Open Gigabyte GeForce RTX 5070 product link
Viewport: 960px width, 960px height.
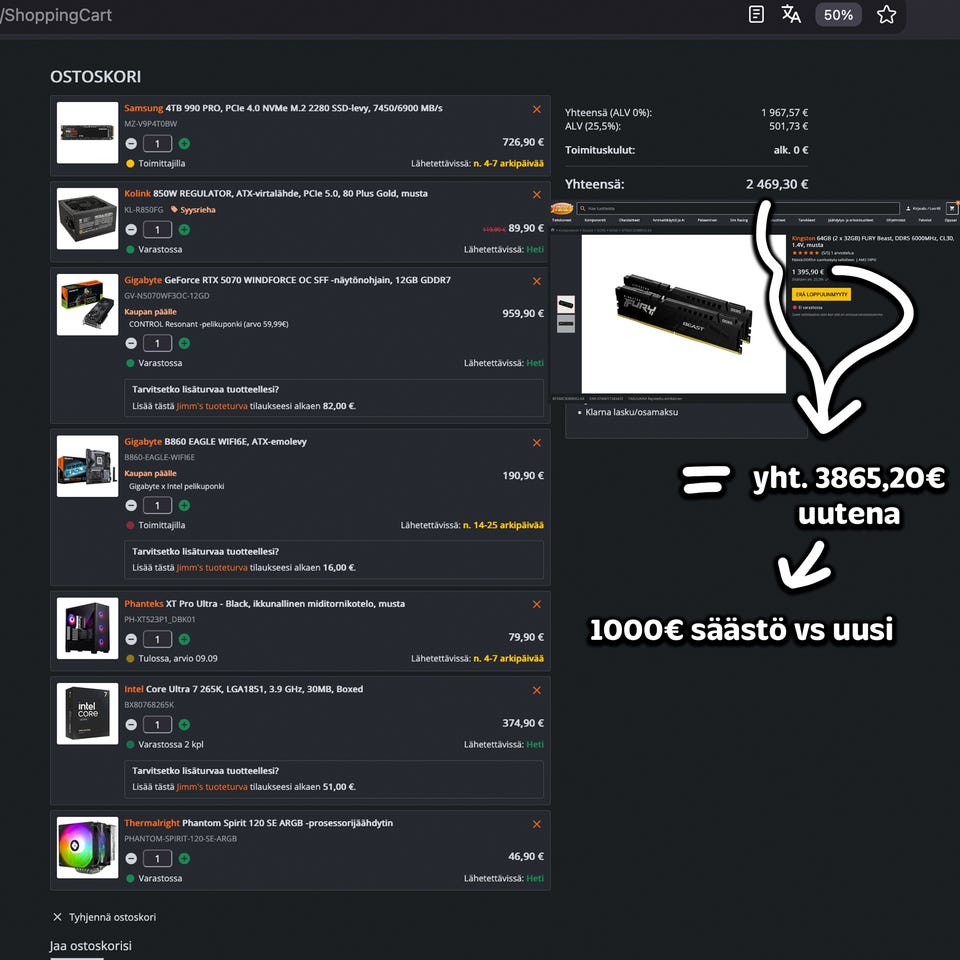pyautogui.click(x=287, y=280)
